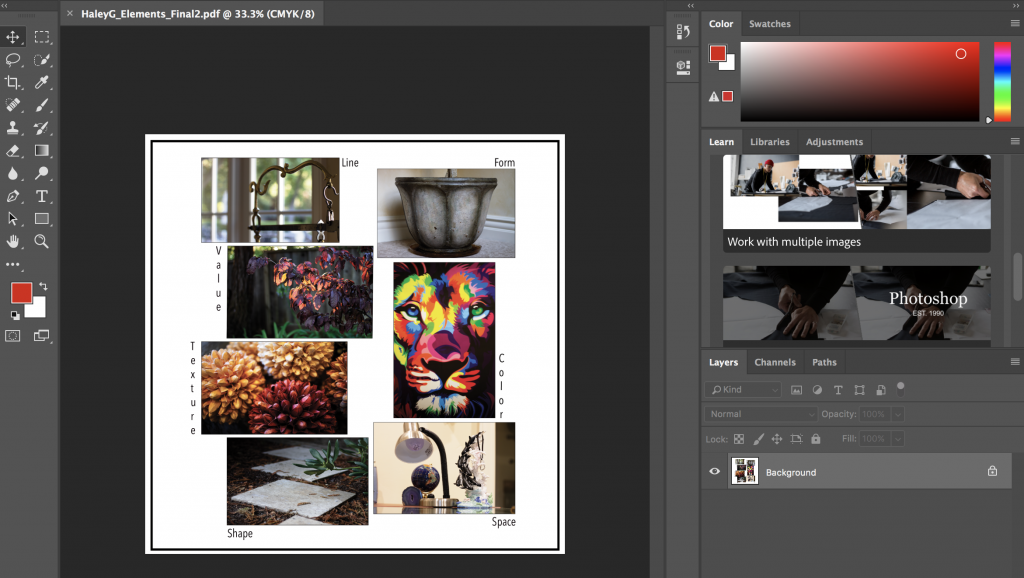The height and width of the screenshot is (578, 1024).
Task: Select the Lasso tool
Action: (13, 60)
